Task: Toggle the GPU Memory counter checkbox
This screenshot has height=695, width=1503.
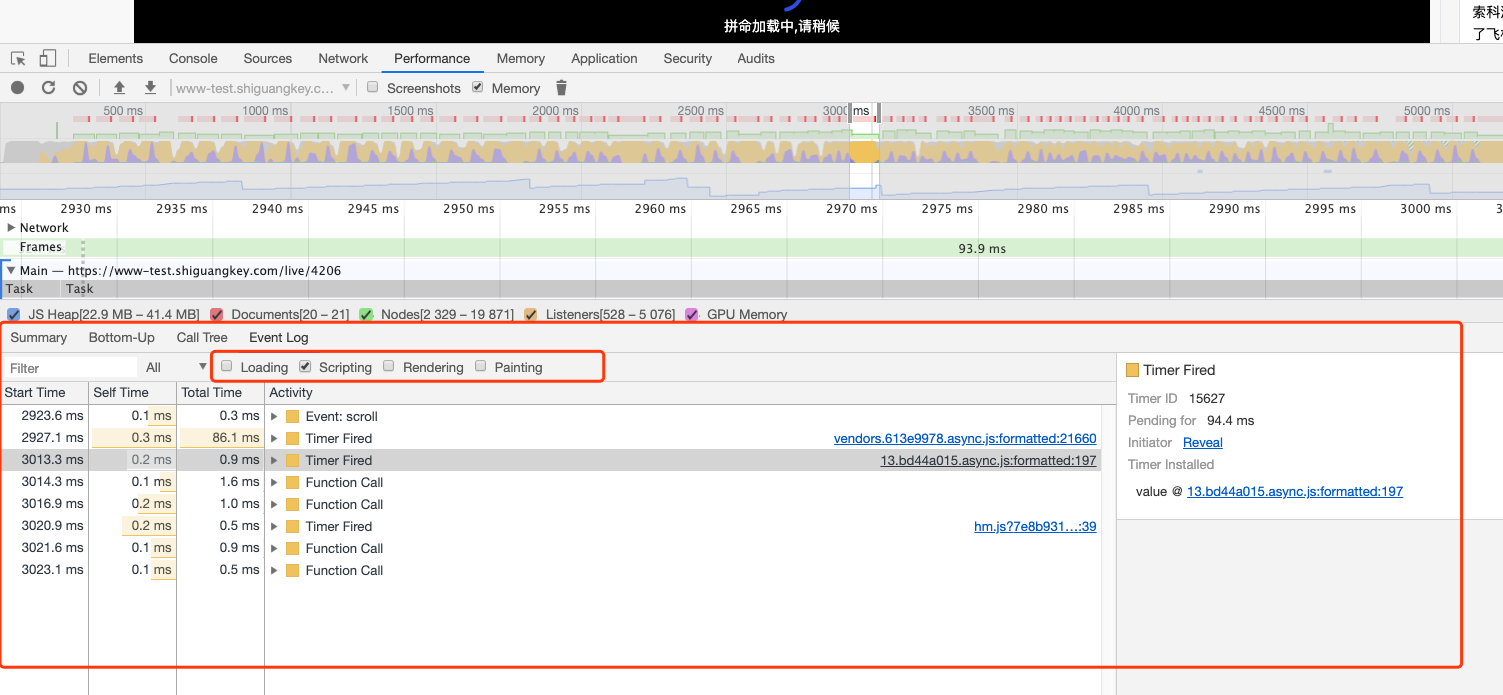Action: click(692, 314)
